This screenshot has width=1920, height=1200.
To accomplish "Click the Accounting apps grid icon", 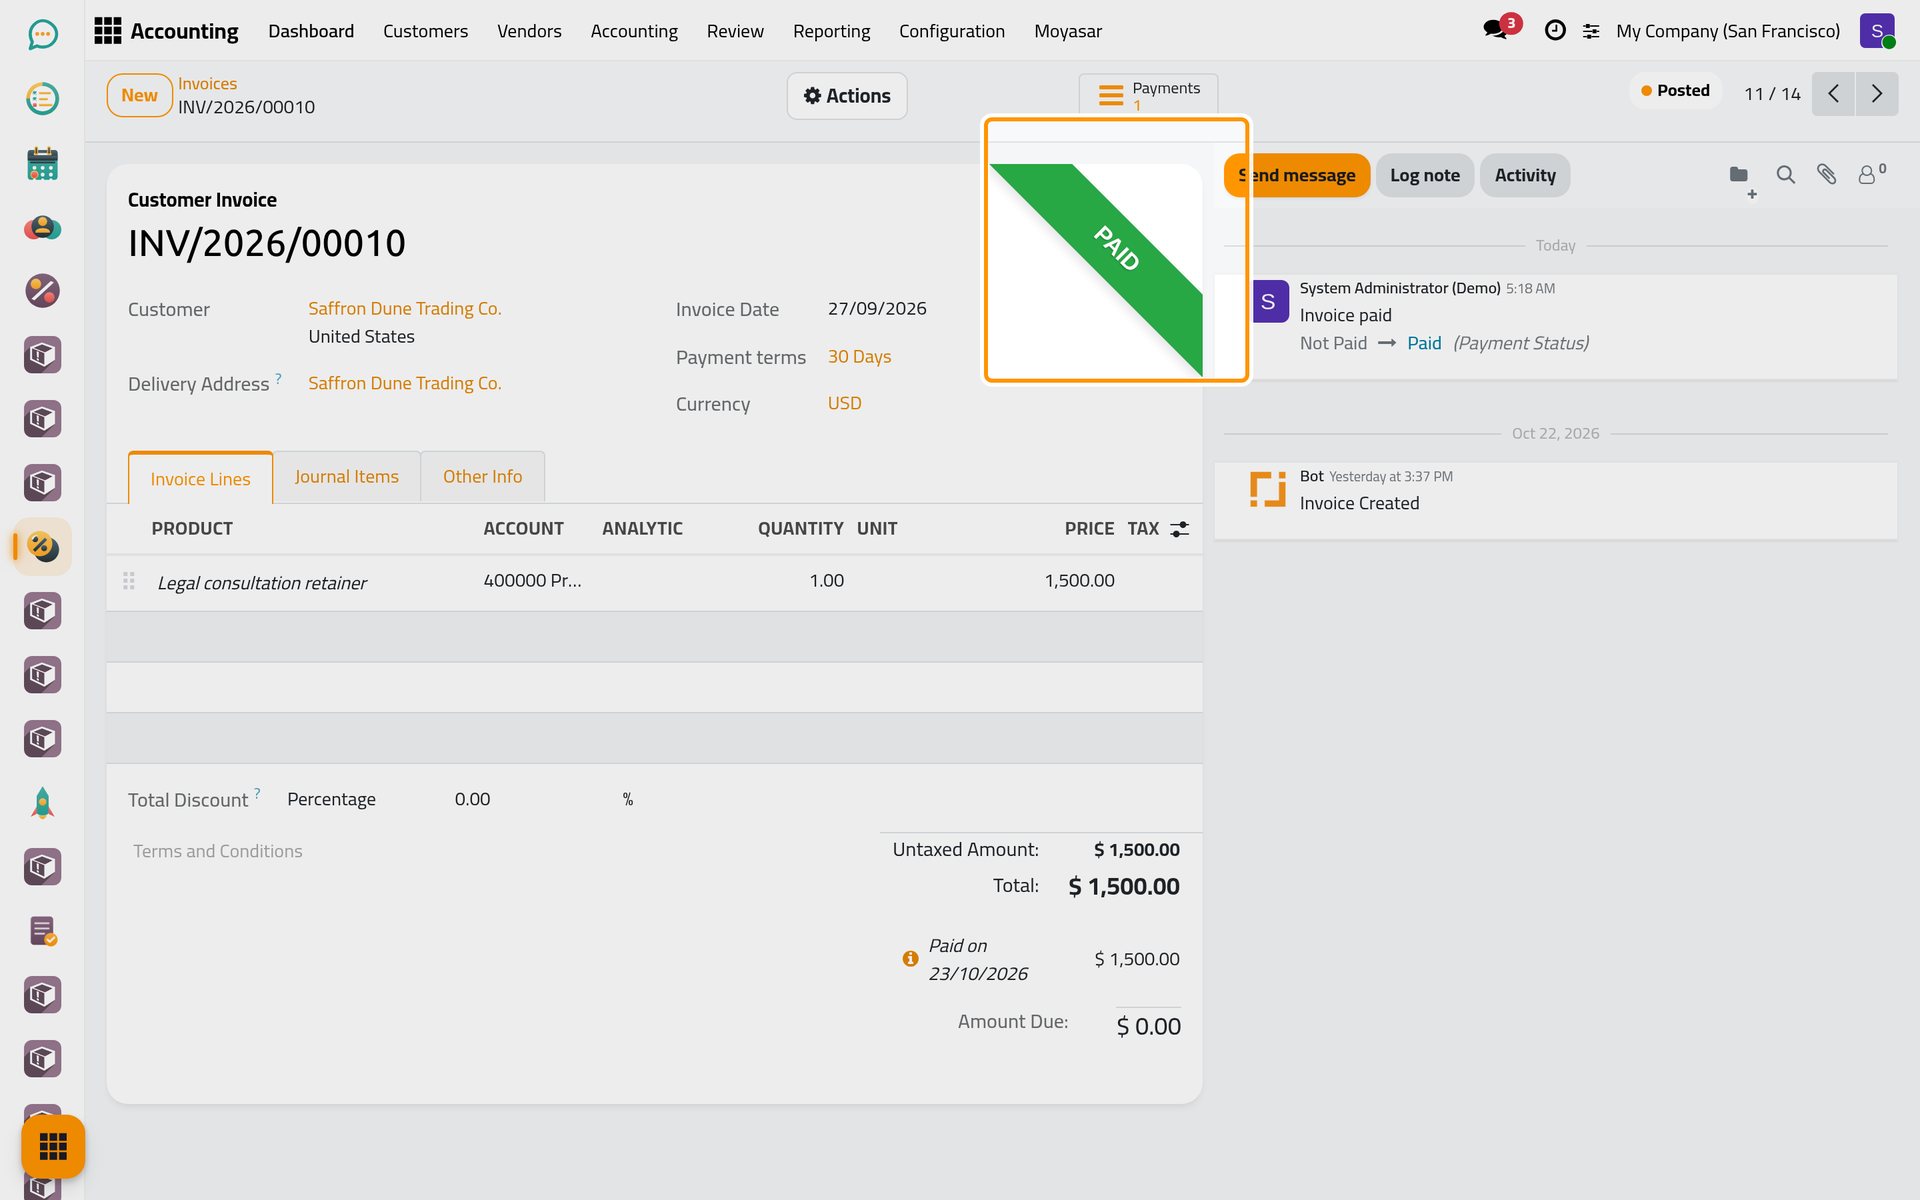I will [107, 31].
